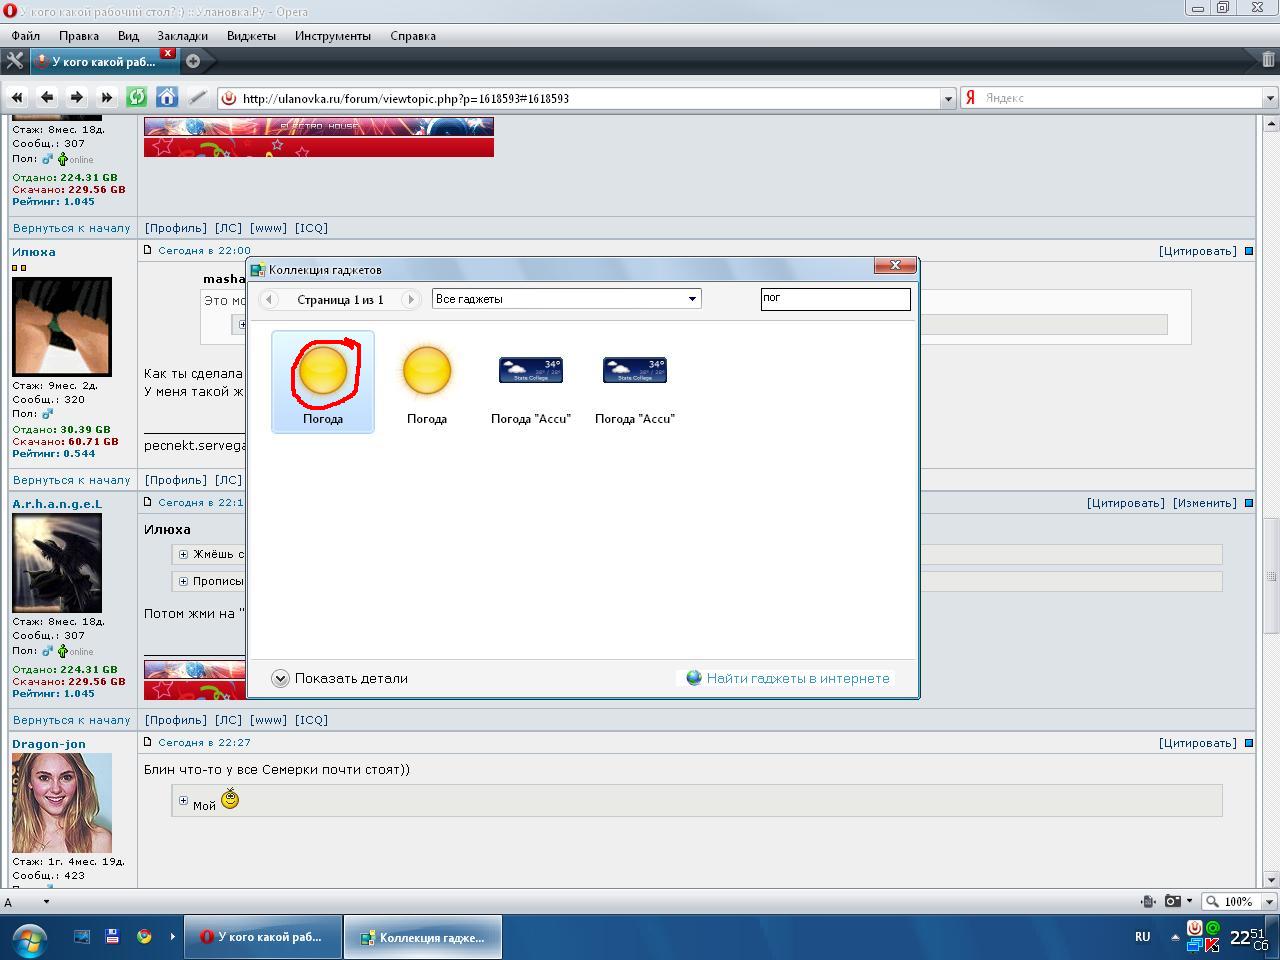The width and height of the screenshot is (1280, 960).
Task: Click Найти гаджеты в интернете link
Action: click(x=797, y=678)
